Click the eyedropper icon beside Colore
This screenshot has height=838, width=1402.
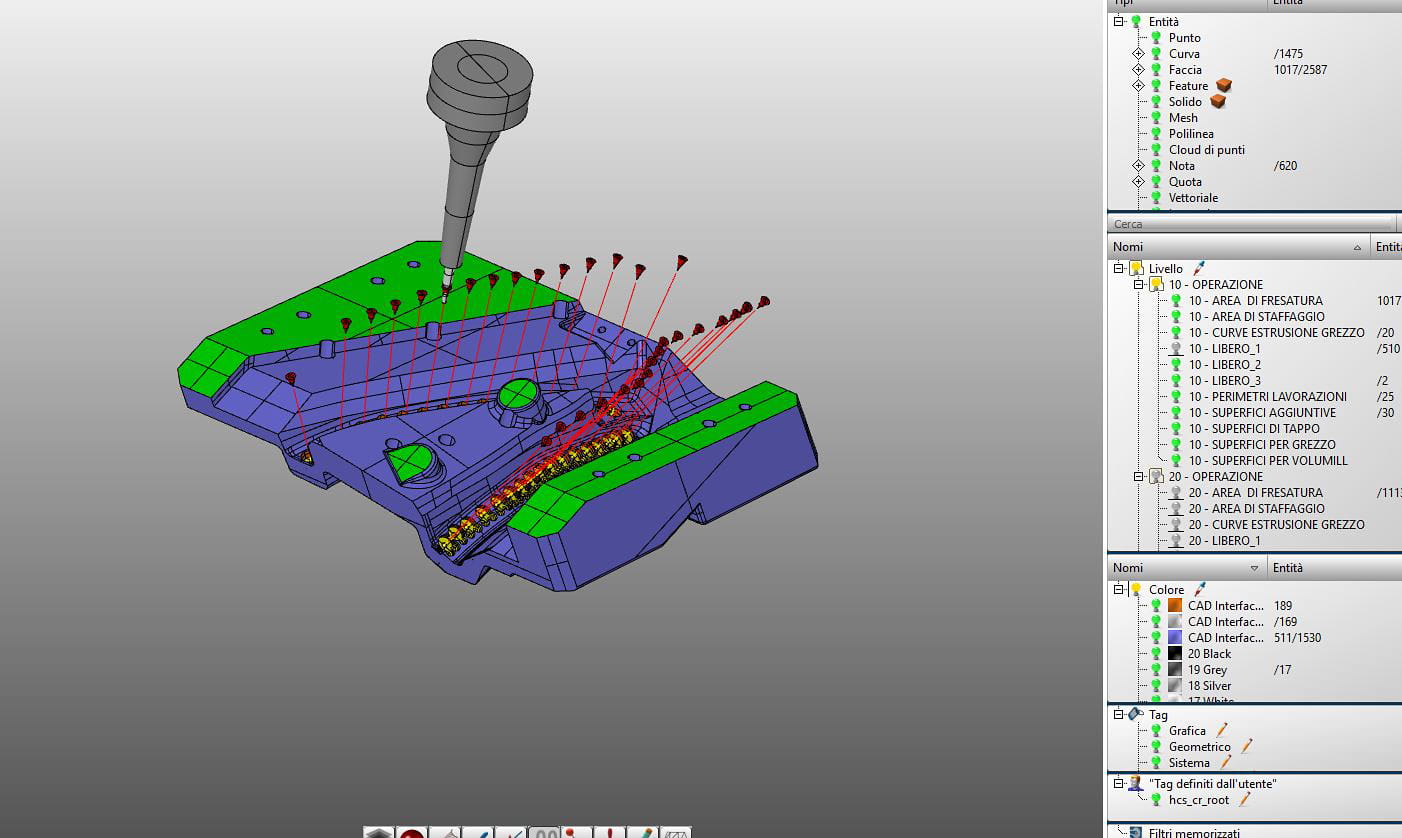[x=1200, y=589]
